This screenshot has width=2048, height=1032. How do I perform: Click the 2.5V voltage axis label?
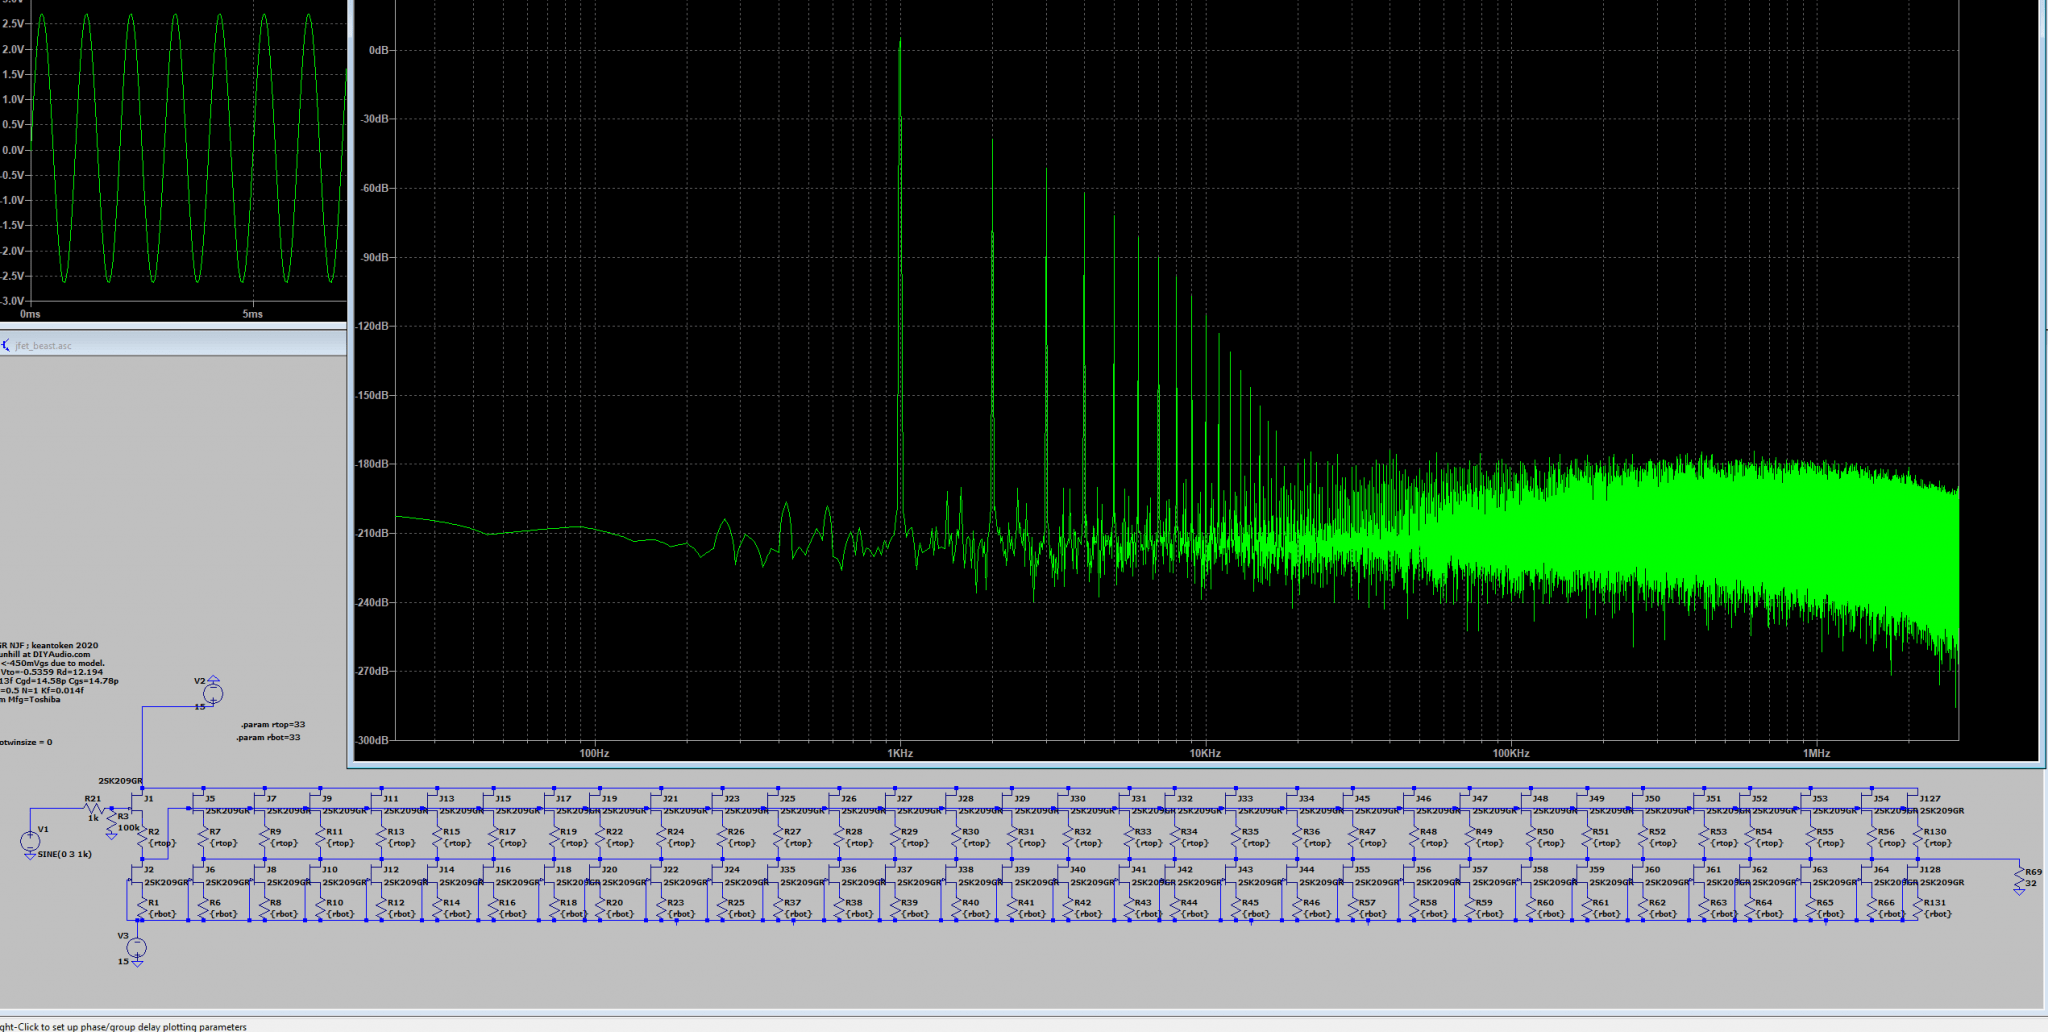(x=13, y=23)
